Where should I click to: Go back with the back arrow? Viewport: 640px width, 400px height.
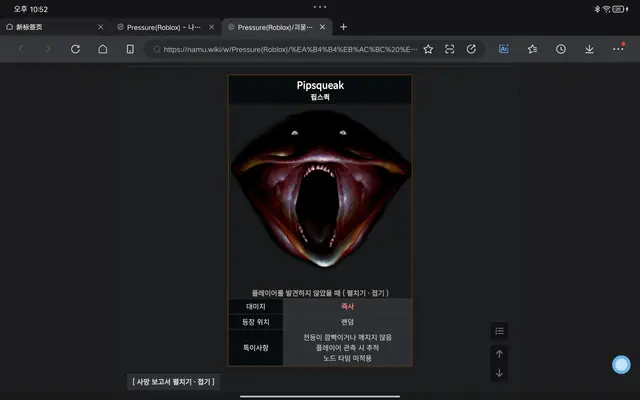tap(21, 49)
